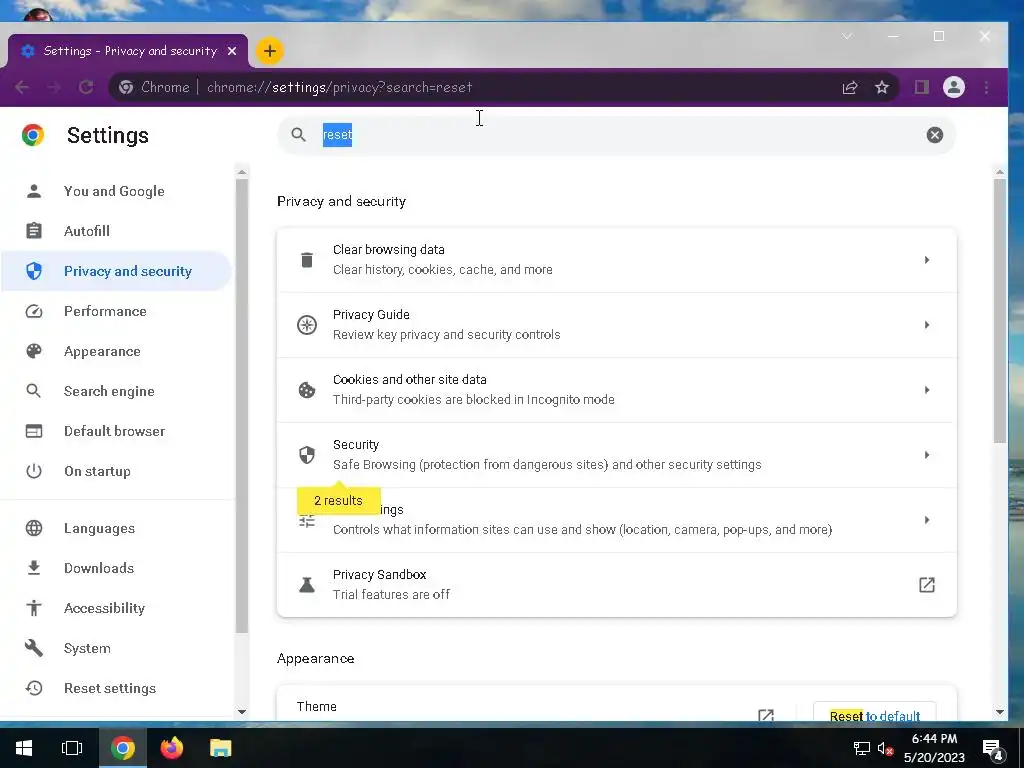Click the Chrome logo beside Settings title
The height and width of the screenshot is (768, 1024).
33,135
